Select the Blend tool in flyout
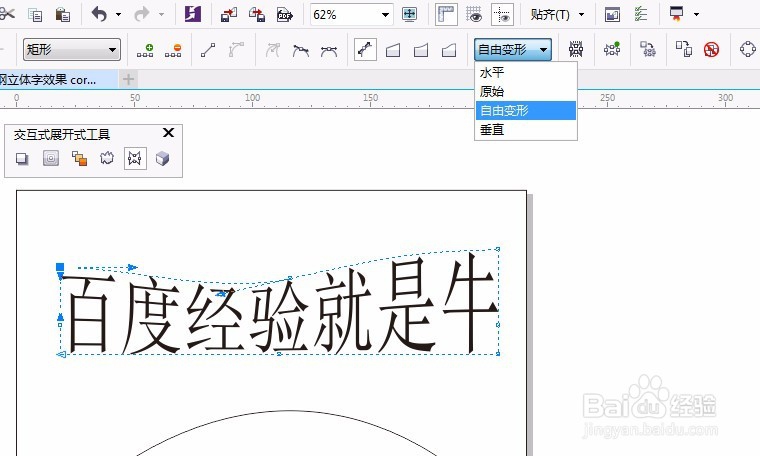Viewport: 760px width, 456px height. (79, 158)
